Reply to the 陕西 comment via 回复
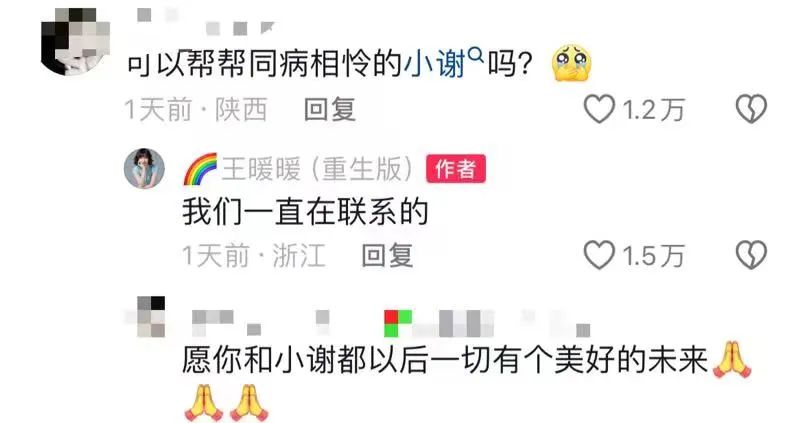The width and height of the screenshot is (803, 423). tap(330, 110)
